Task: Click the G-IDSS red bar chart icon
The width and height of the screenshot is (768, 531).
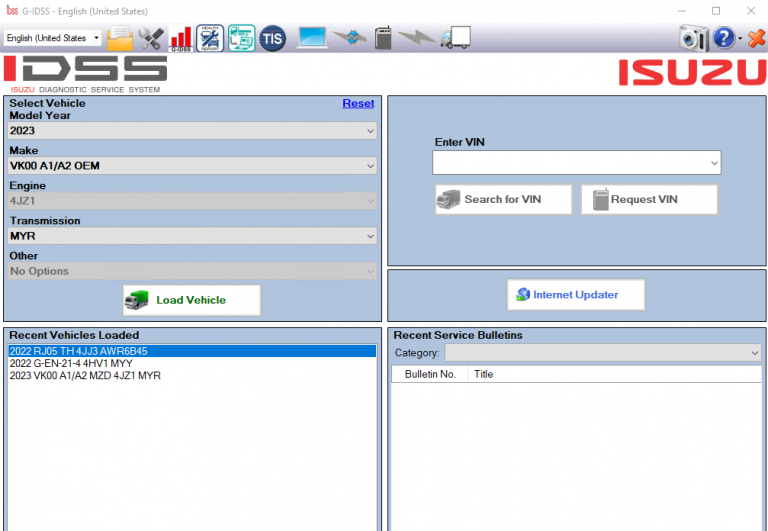Action: 181,39
